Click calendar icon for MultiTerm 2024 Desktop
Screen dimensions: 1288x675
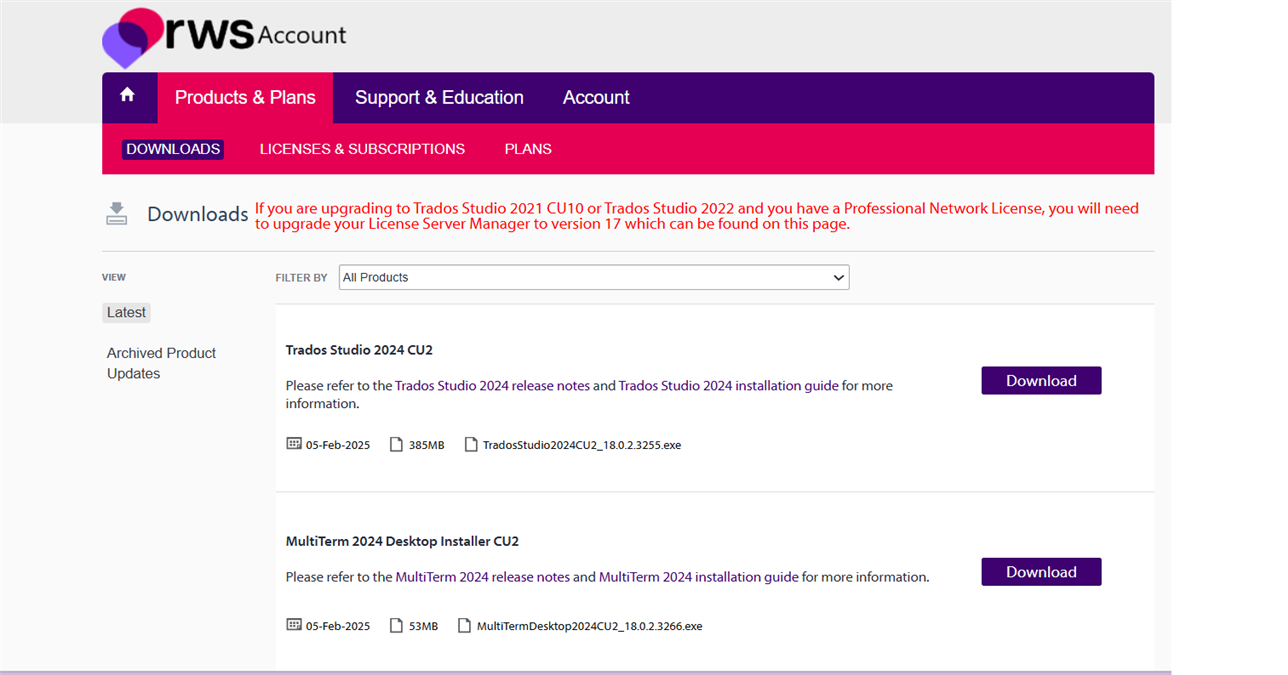tap(294, 624)
